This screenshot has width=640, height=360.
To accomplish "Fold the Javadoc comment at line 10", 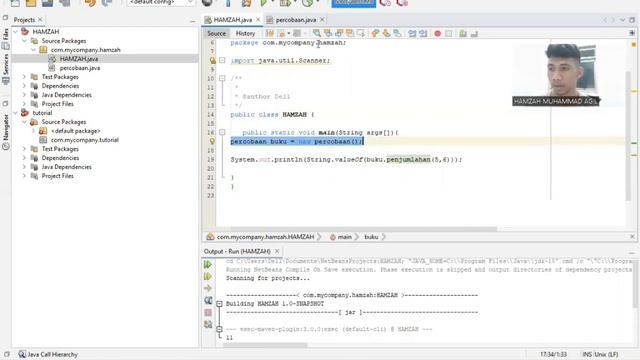I will click(222, 78).
